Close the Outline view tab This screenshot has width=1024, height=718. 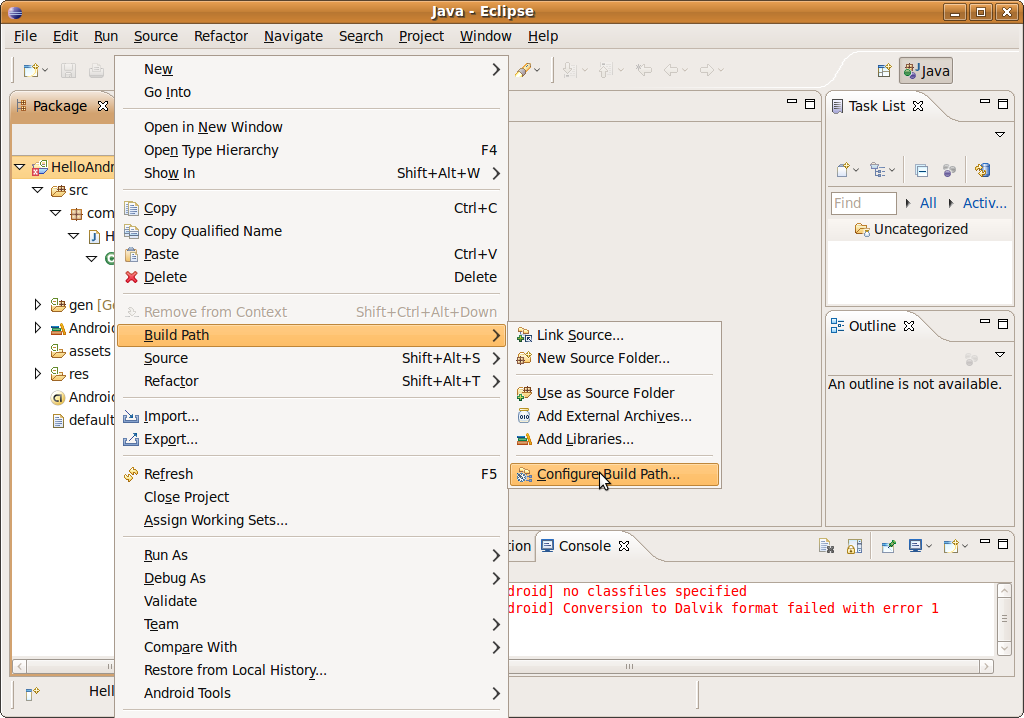[909, 326]
